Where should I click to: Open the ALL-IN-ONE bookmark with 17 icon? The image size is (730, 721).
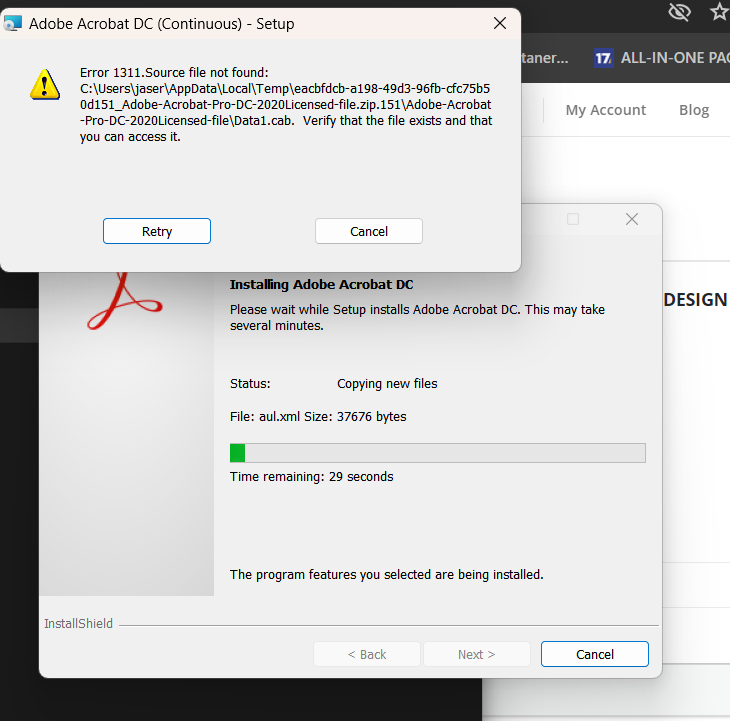660,58
